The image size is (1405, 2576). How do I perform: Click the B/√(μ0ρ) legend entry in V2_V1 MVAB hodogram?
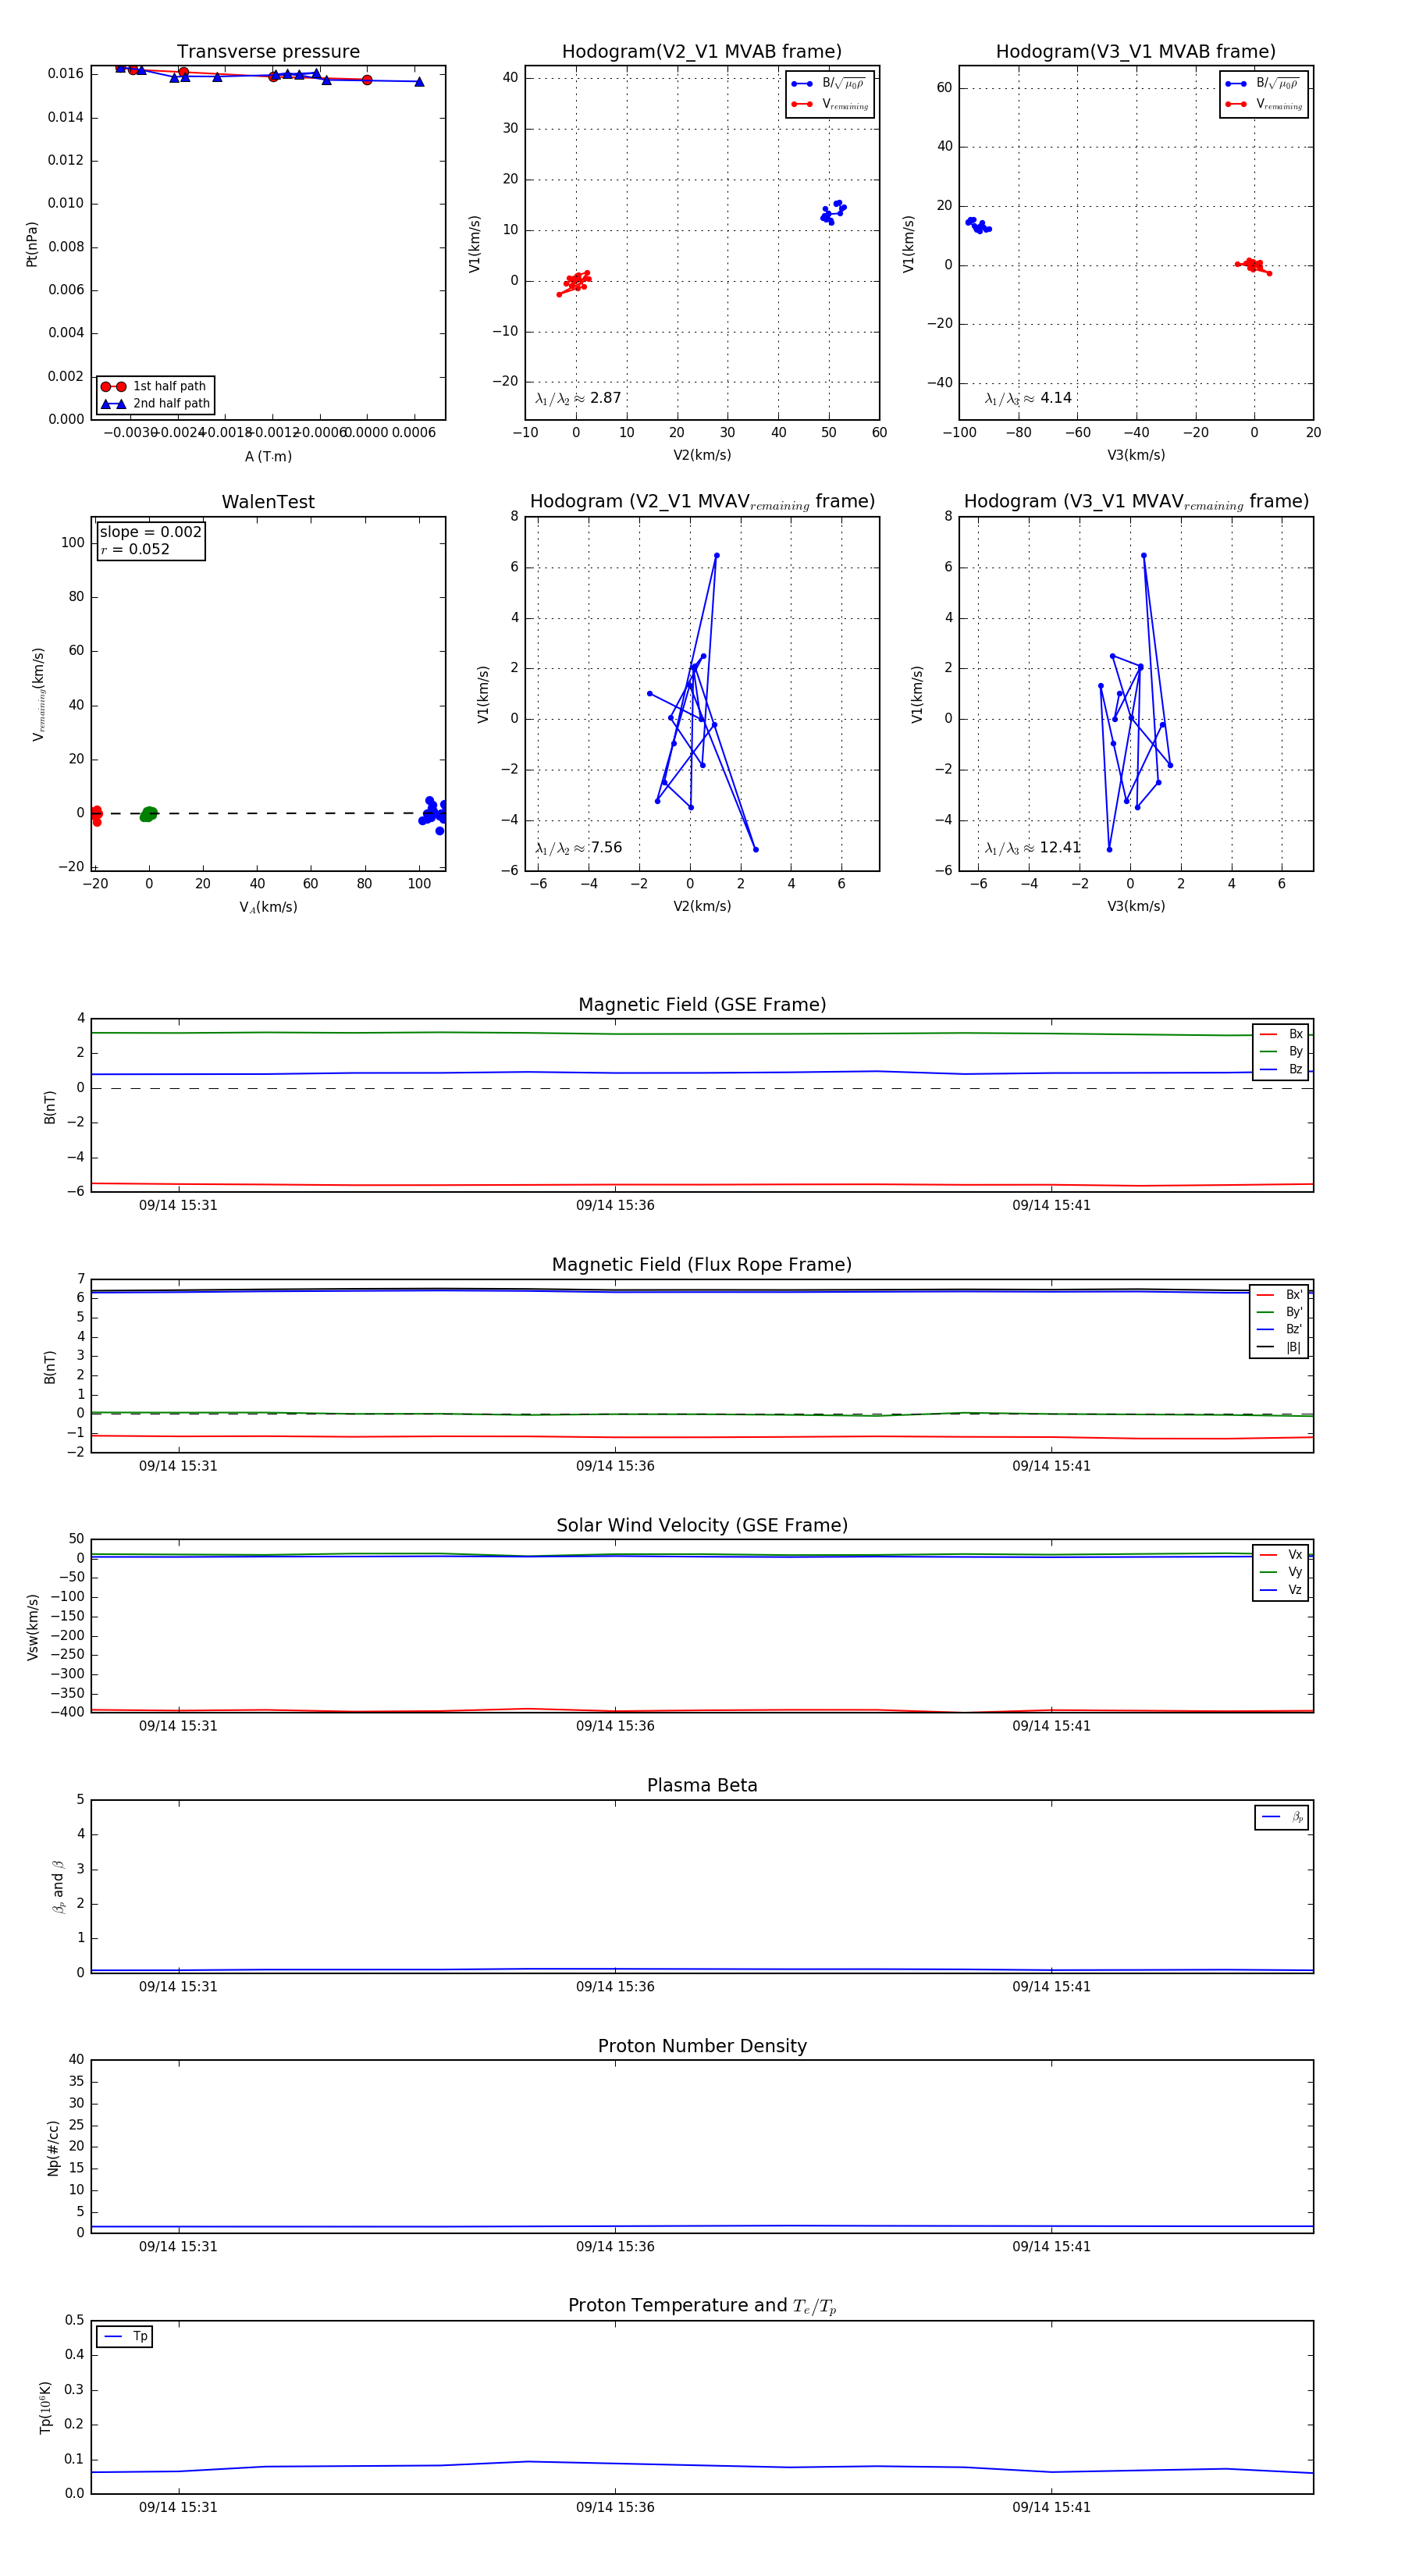point(830,84)
